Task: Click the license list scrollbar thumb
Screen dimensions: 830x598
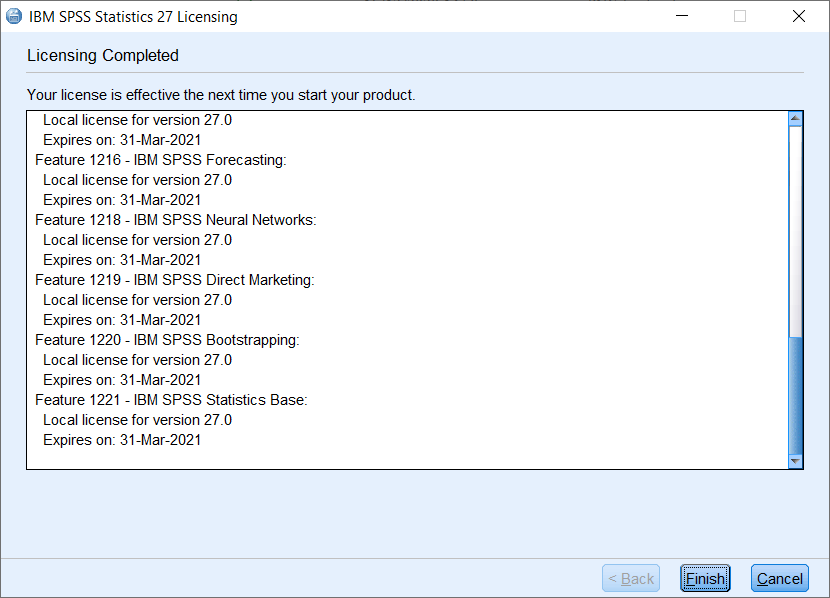Action: [x=795, y=395]
